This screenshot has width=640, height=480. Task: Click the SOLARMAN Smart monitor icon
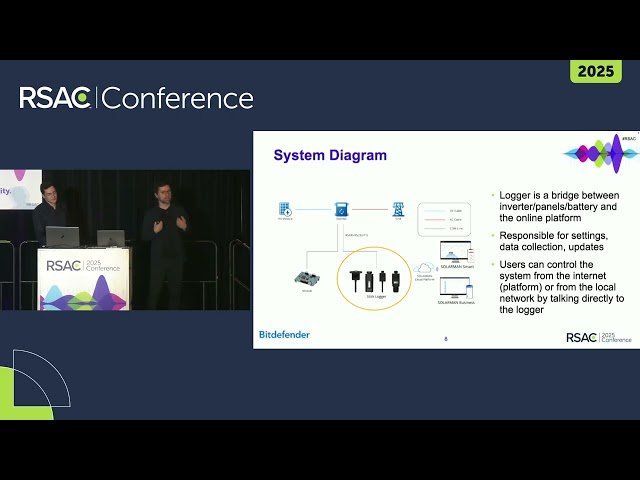(x=455, y=250)
